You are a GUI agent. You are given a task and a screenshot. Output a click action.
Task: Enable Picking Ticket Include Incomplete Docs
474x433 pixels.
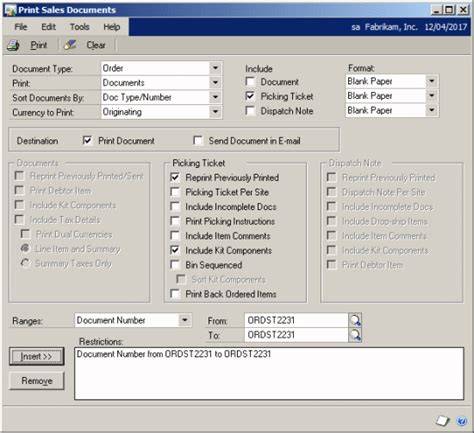point(175,206)
